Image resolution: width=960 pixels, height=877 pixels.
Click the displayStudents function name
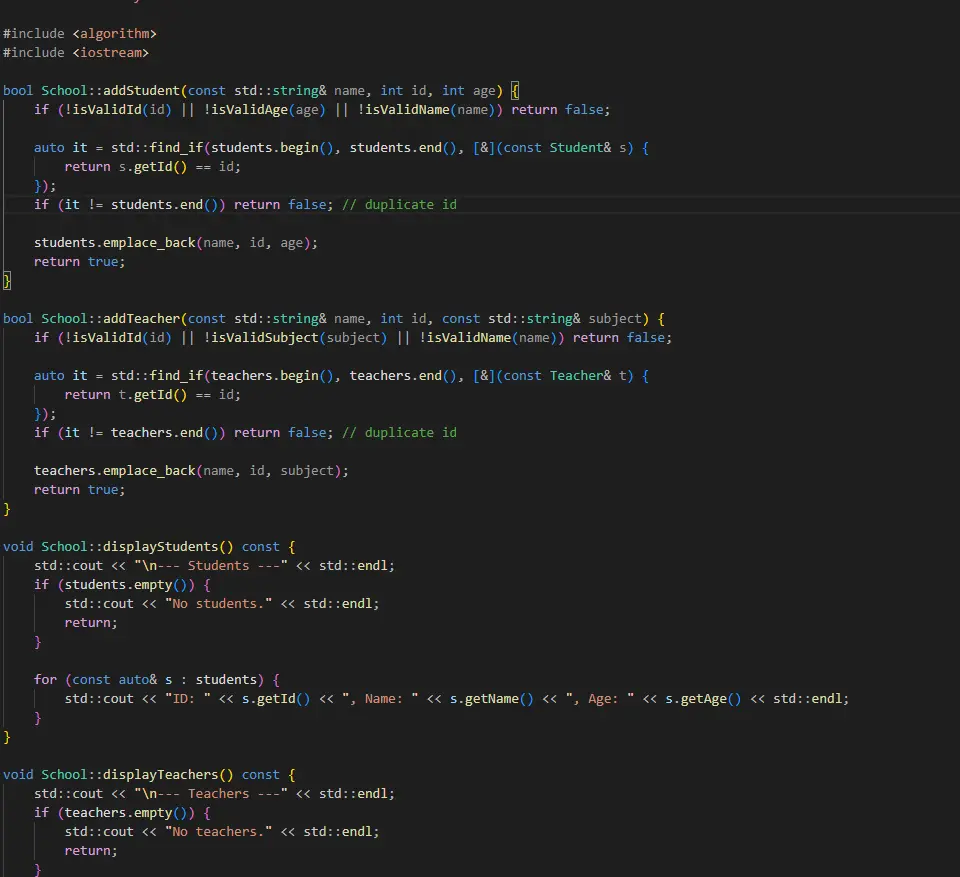[x=160, y=546]
